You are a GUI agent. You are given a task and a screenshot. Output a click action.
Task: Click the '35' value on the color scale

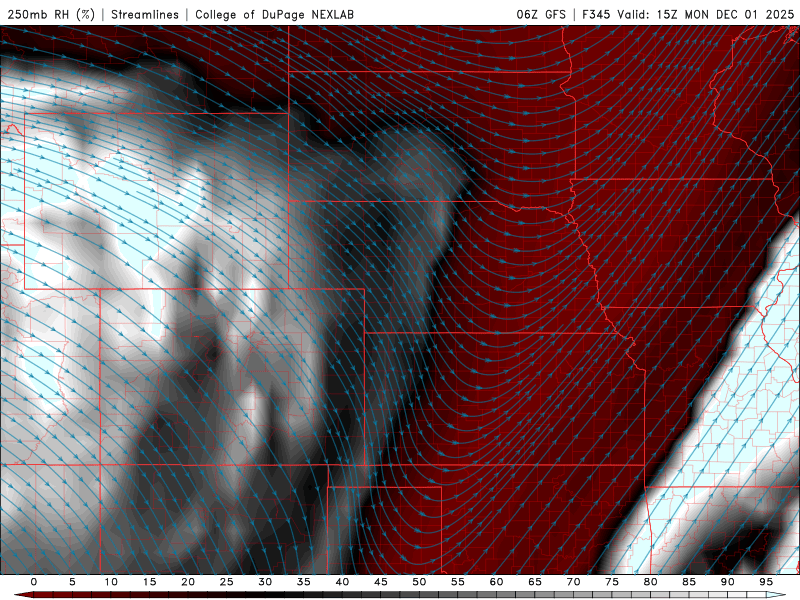[304, 582]
